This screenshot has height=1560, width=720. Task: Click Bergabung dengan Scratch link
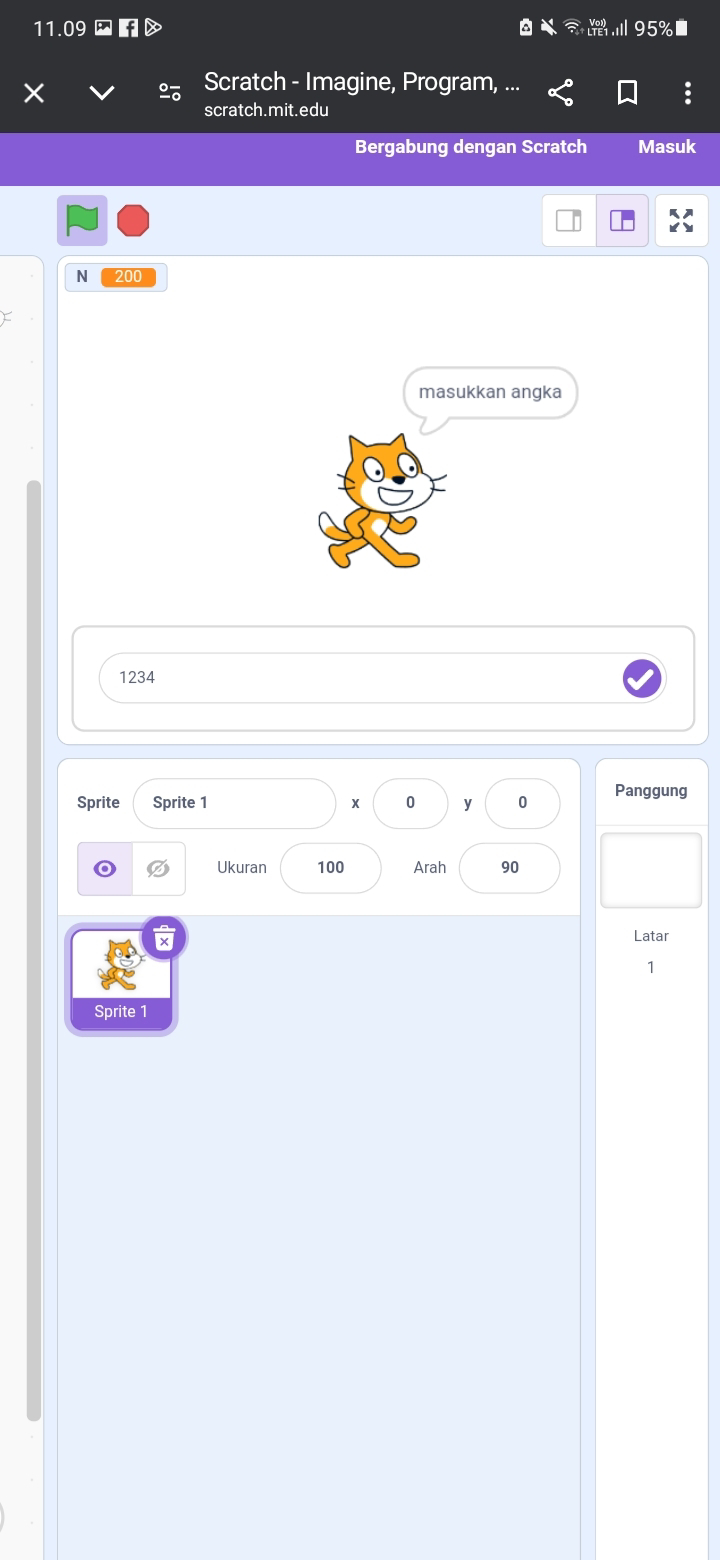click(x=471, y=146)
